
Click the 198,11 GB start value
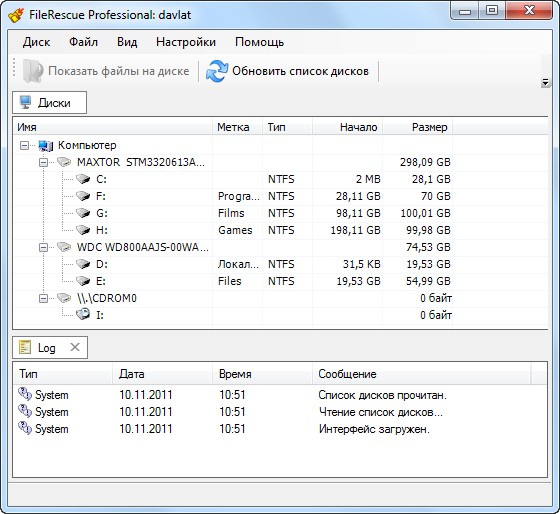point(355,230)
